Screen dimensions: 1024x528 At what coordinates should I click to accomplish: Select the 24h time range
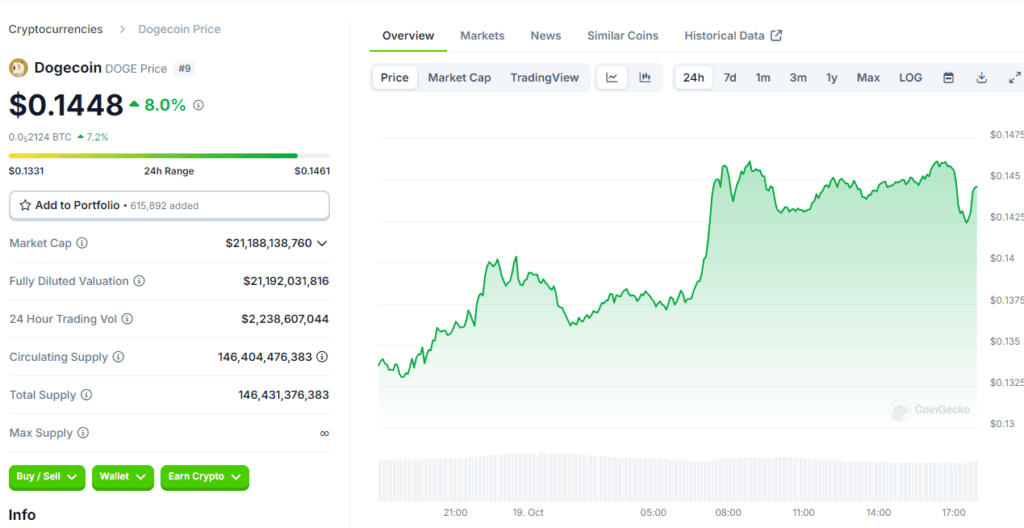[x=694, y=78]
